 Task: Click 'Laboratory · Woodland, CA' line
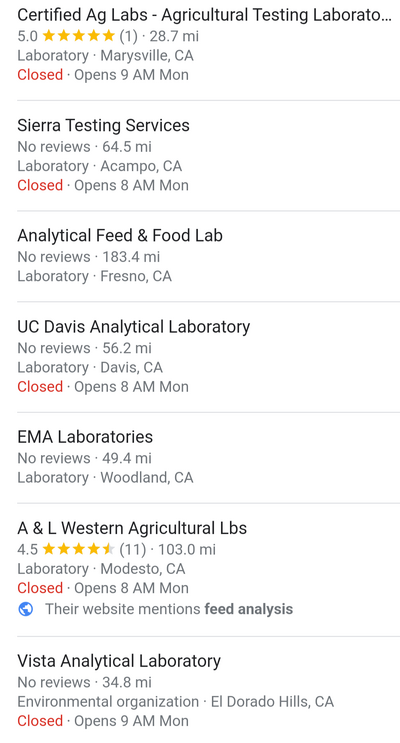tap(105, 478)
